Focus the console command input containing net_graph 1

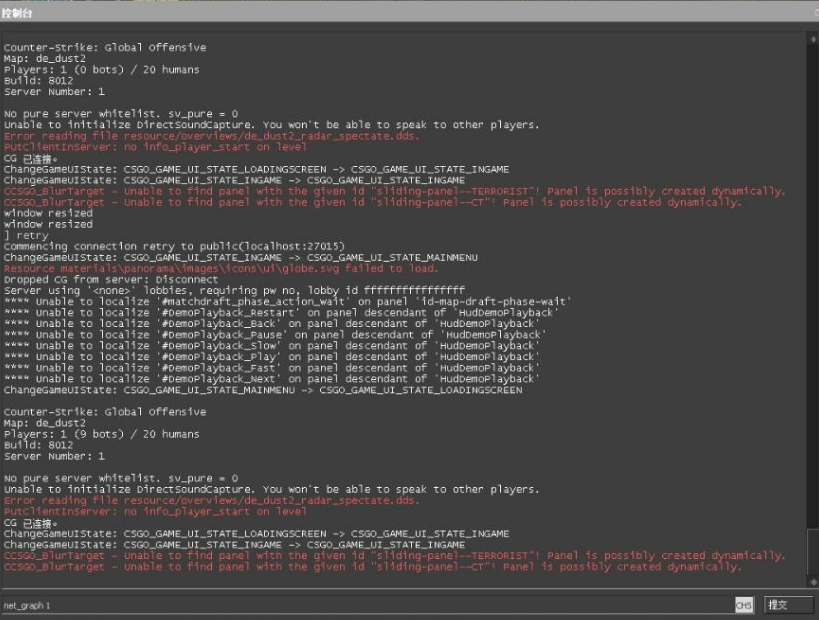[x=367, y=605]
